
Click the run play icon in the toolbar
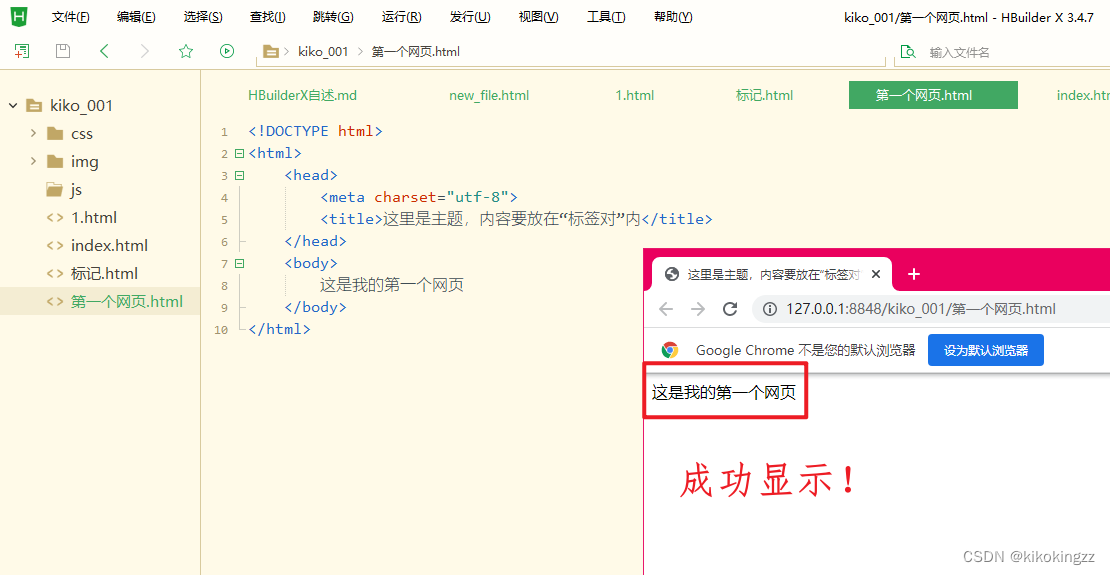click(227, 51)
